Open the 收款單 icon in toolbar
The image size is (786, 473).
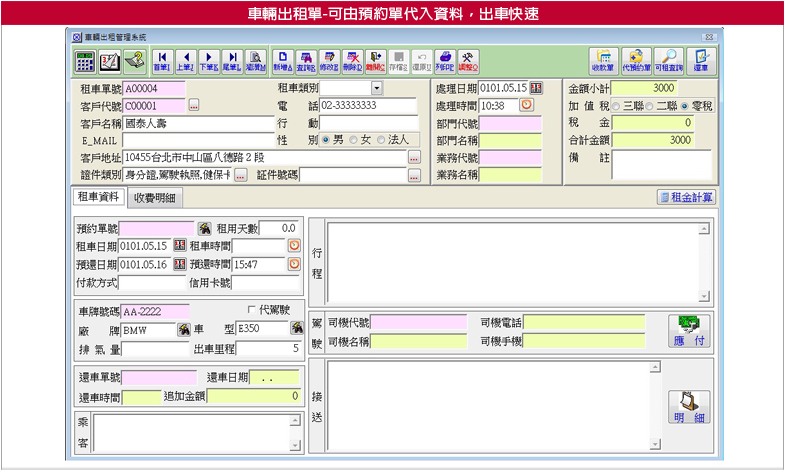click(x=602, y=59)
